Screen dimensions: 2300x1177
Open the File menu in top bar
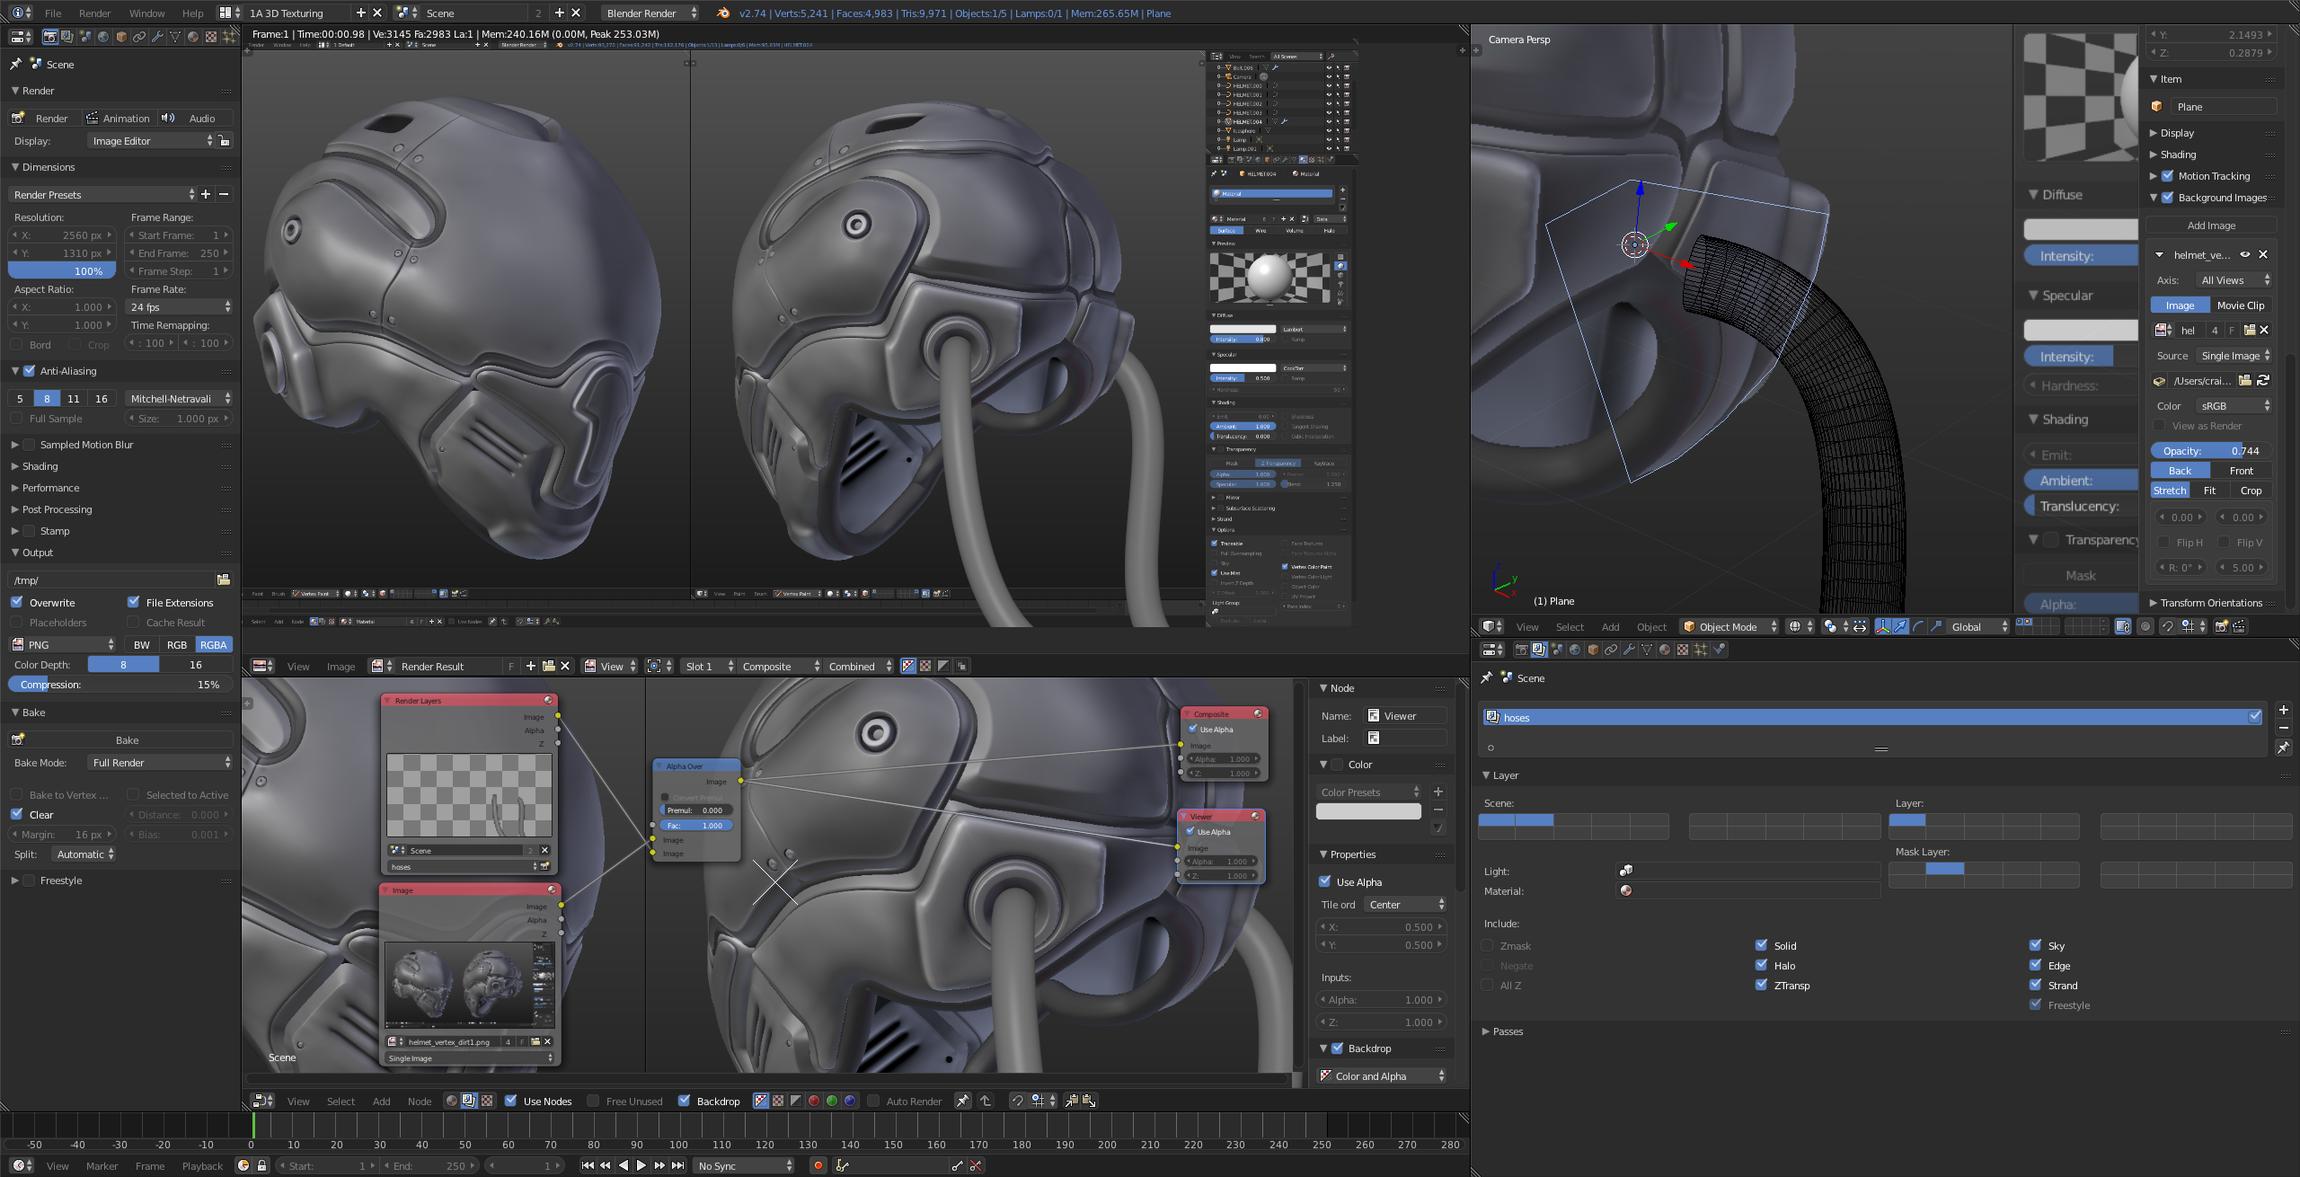click(53, 13)
